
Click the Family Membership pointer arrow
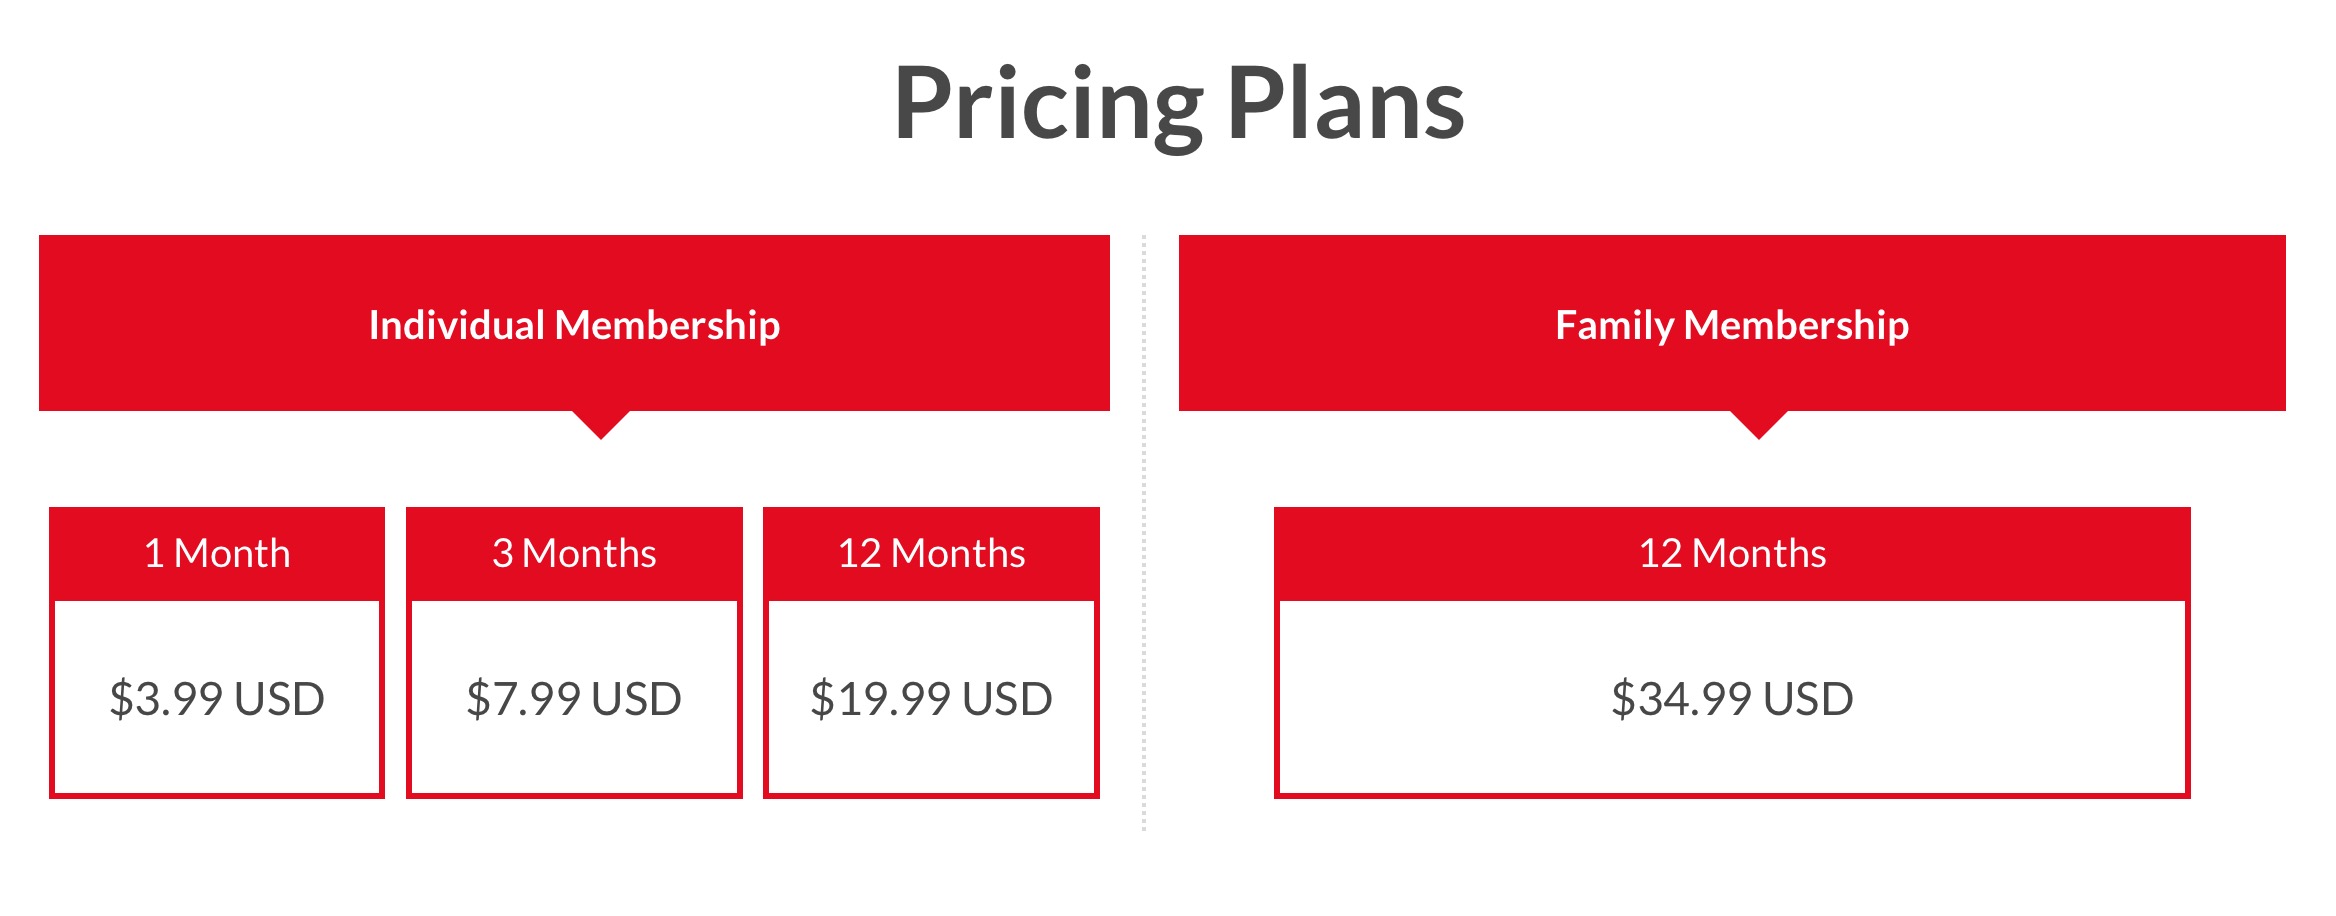point(1758,424)
